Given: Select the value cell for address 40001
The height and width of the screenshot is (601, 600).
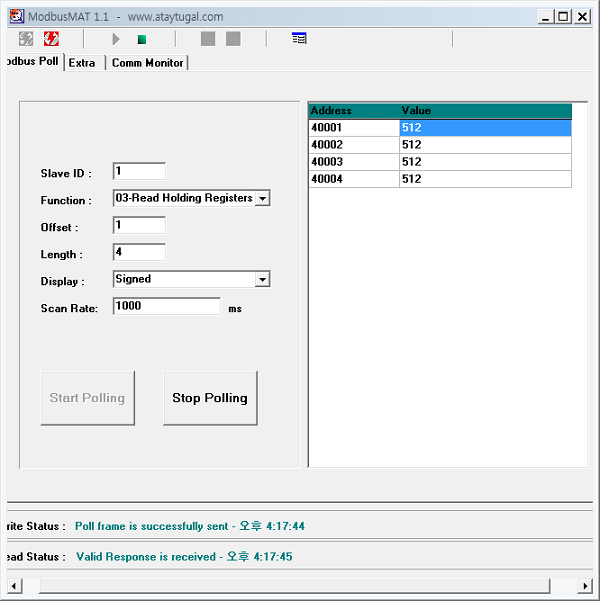Looking at the screenshot, I should pos(485,128).
